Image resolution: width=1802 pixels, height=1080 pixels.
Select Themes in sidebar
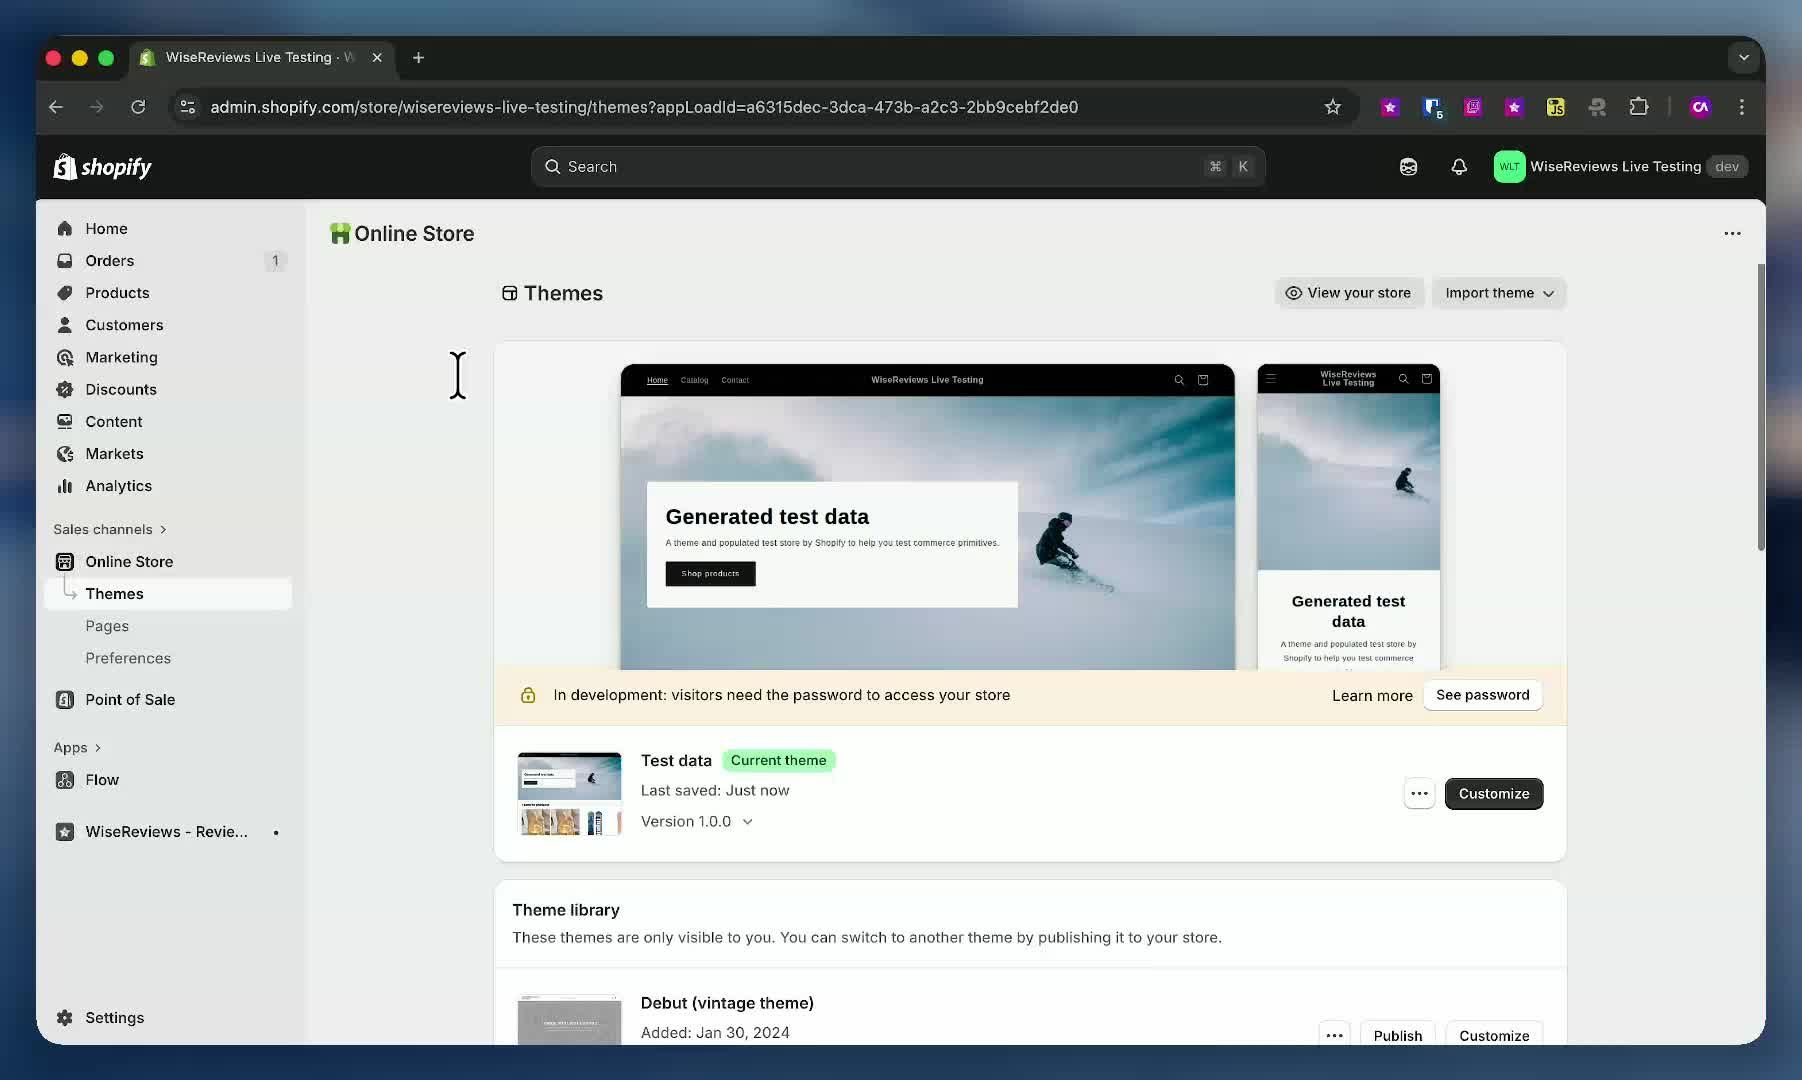point(168,594)
